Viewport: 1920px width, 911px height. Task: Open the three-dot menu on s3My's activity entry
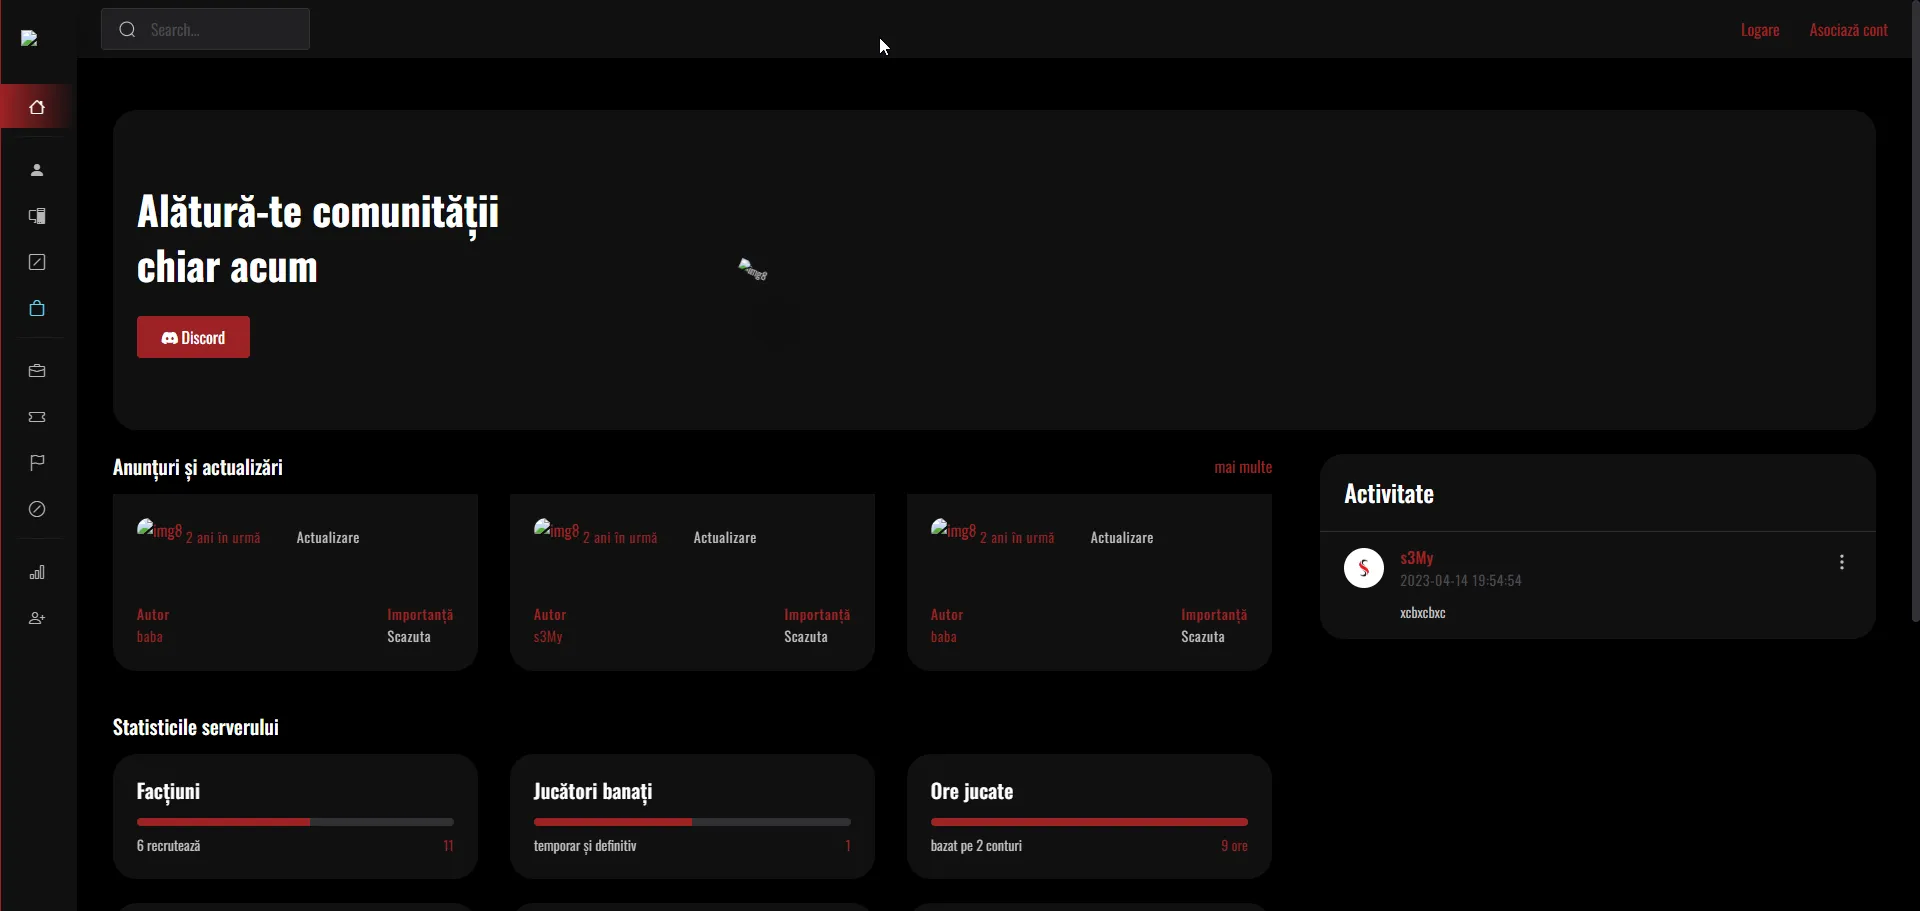1842,562
